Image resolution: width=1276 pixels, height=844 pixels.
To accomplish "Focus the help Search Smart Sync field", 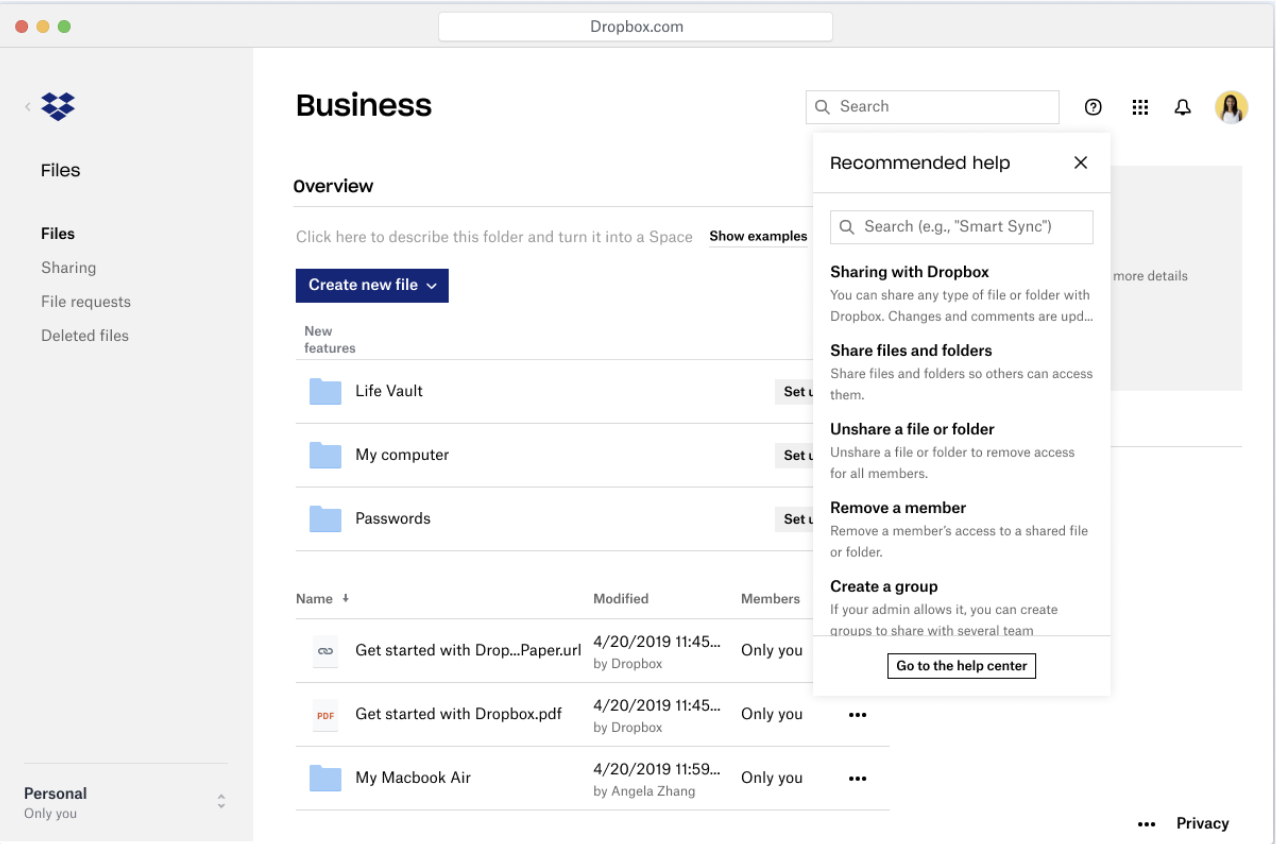I will [x=961, y=227].
